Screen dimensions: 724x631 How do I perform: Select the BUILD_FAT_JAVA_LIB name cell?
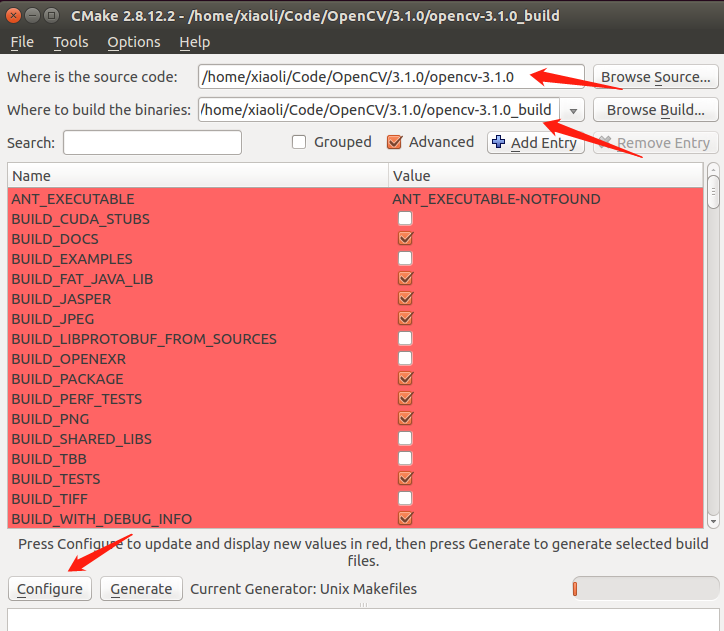click(x=82, y=279)
